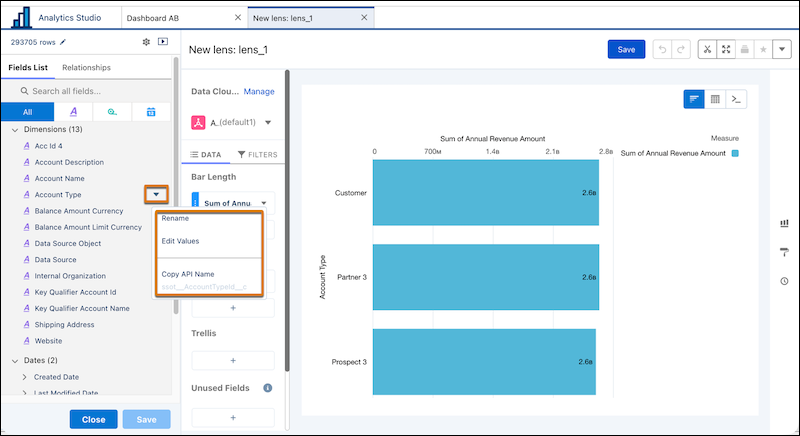Click the print icon in lens toolbar
The height and width of the screenshot is (436, 800).
[x=744, y=49]
